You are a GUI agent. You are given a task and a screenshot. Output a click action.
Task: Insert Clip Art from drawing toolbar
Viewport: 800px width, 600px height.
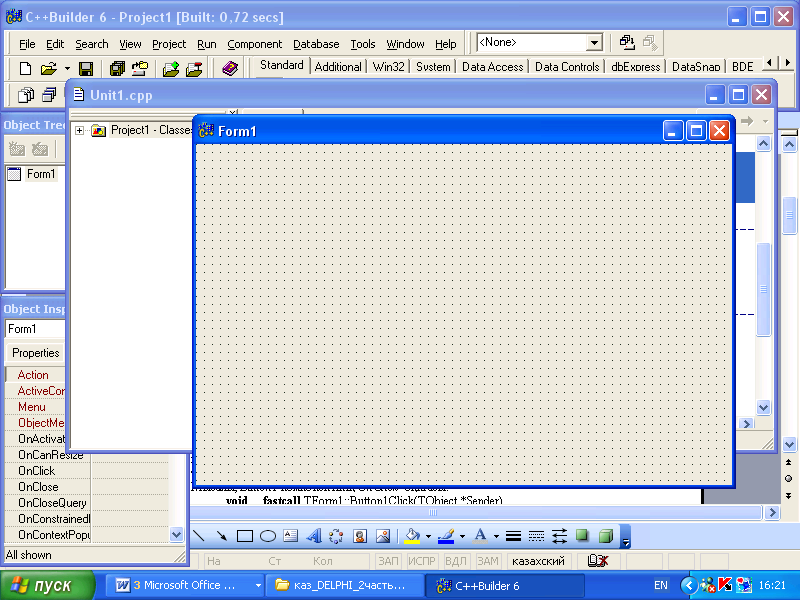[360, 536]
